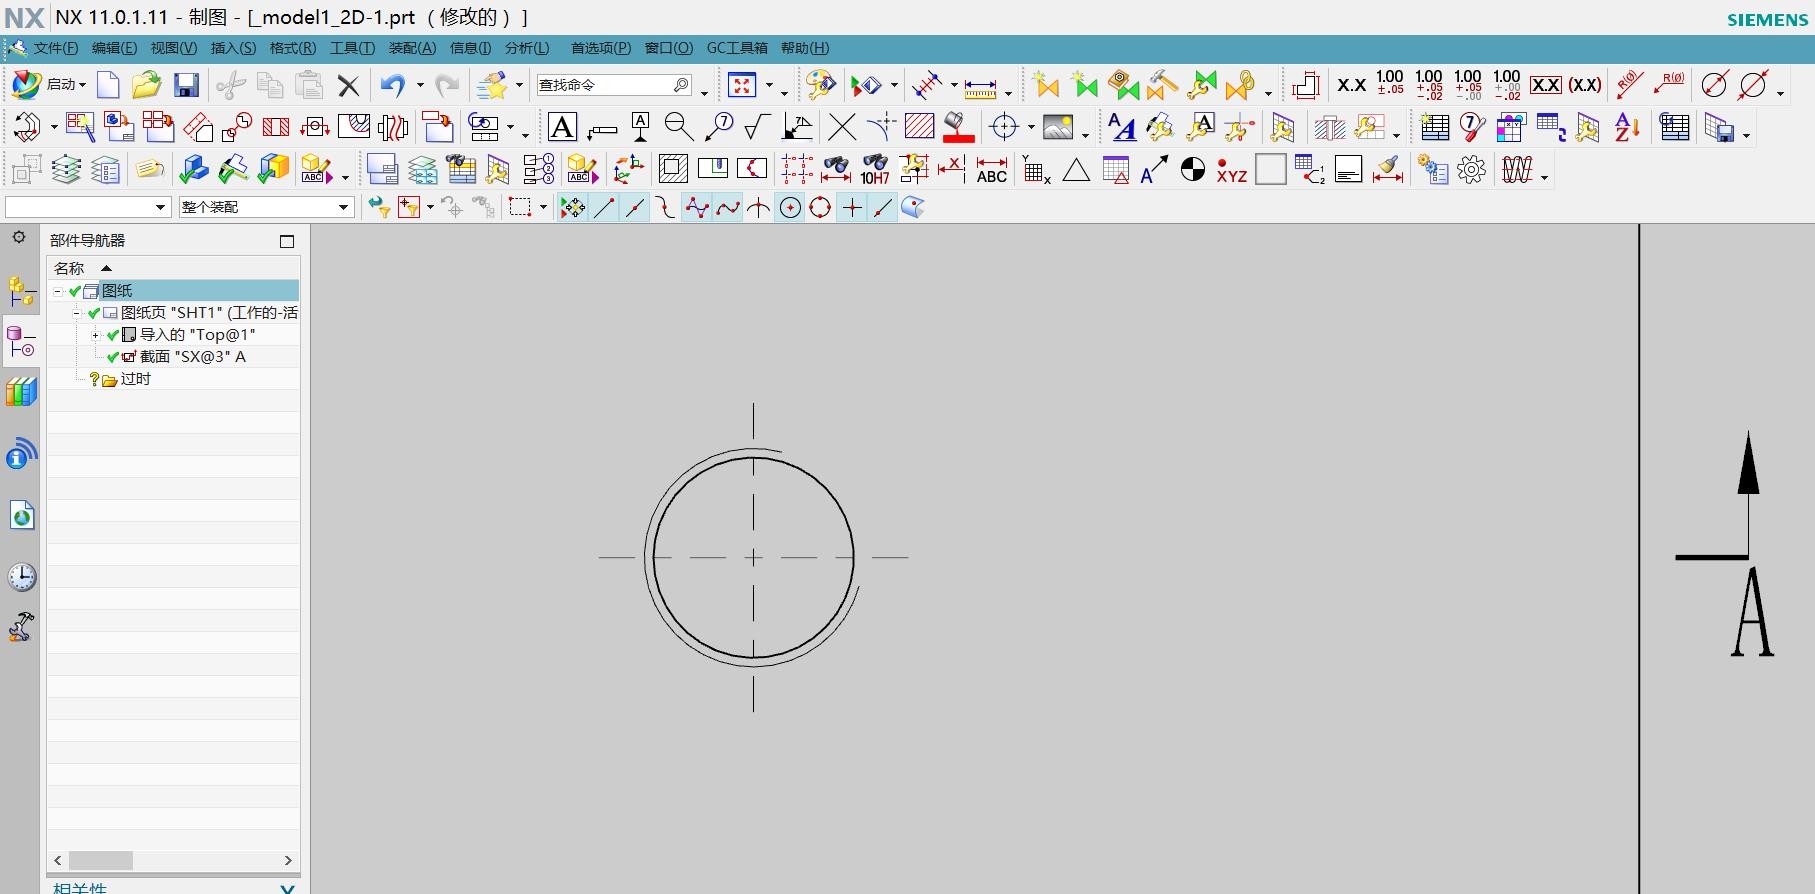Save the drawing with floppy icon
This screenshot has height=894, width=1815.
[x=186, y=85]
